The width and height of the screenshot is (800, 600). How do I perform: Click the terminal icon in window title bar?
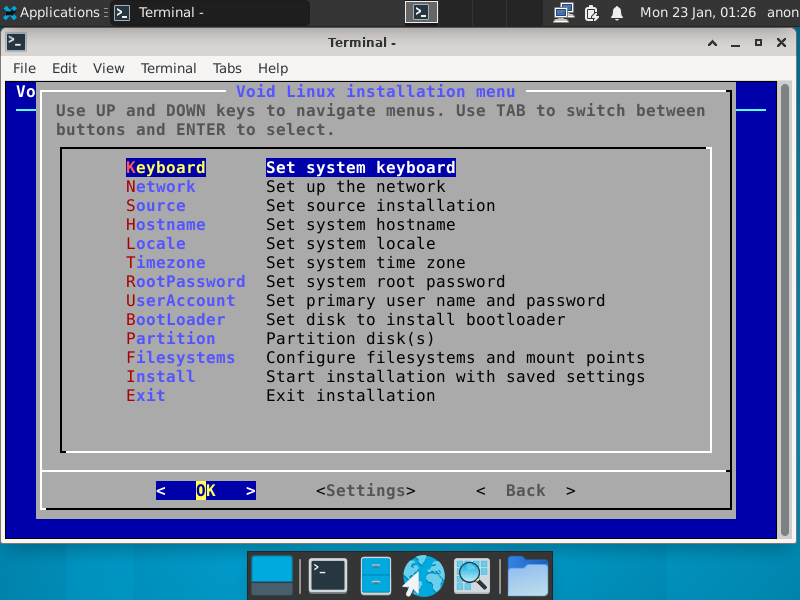point(16,42)
